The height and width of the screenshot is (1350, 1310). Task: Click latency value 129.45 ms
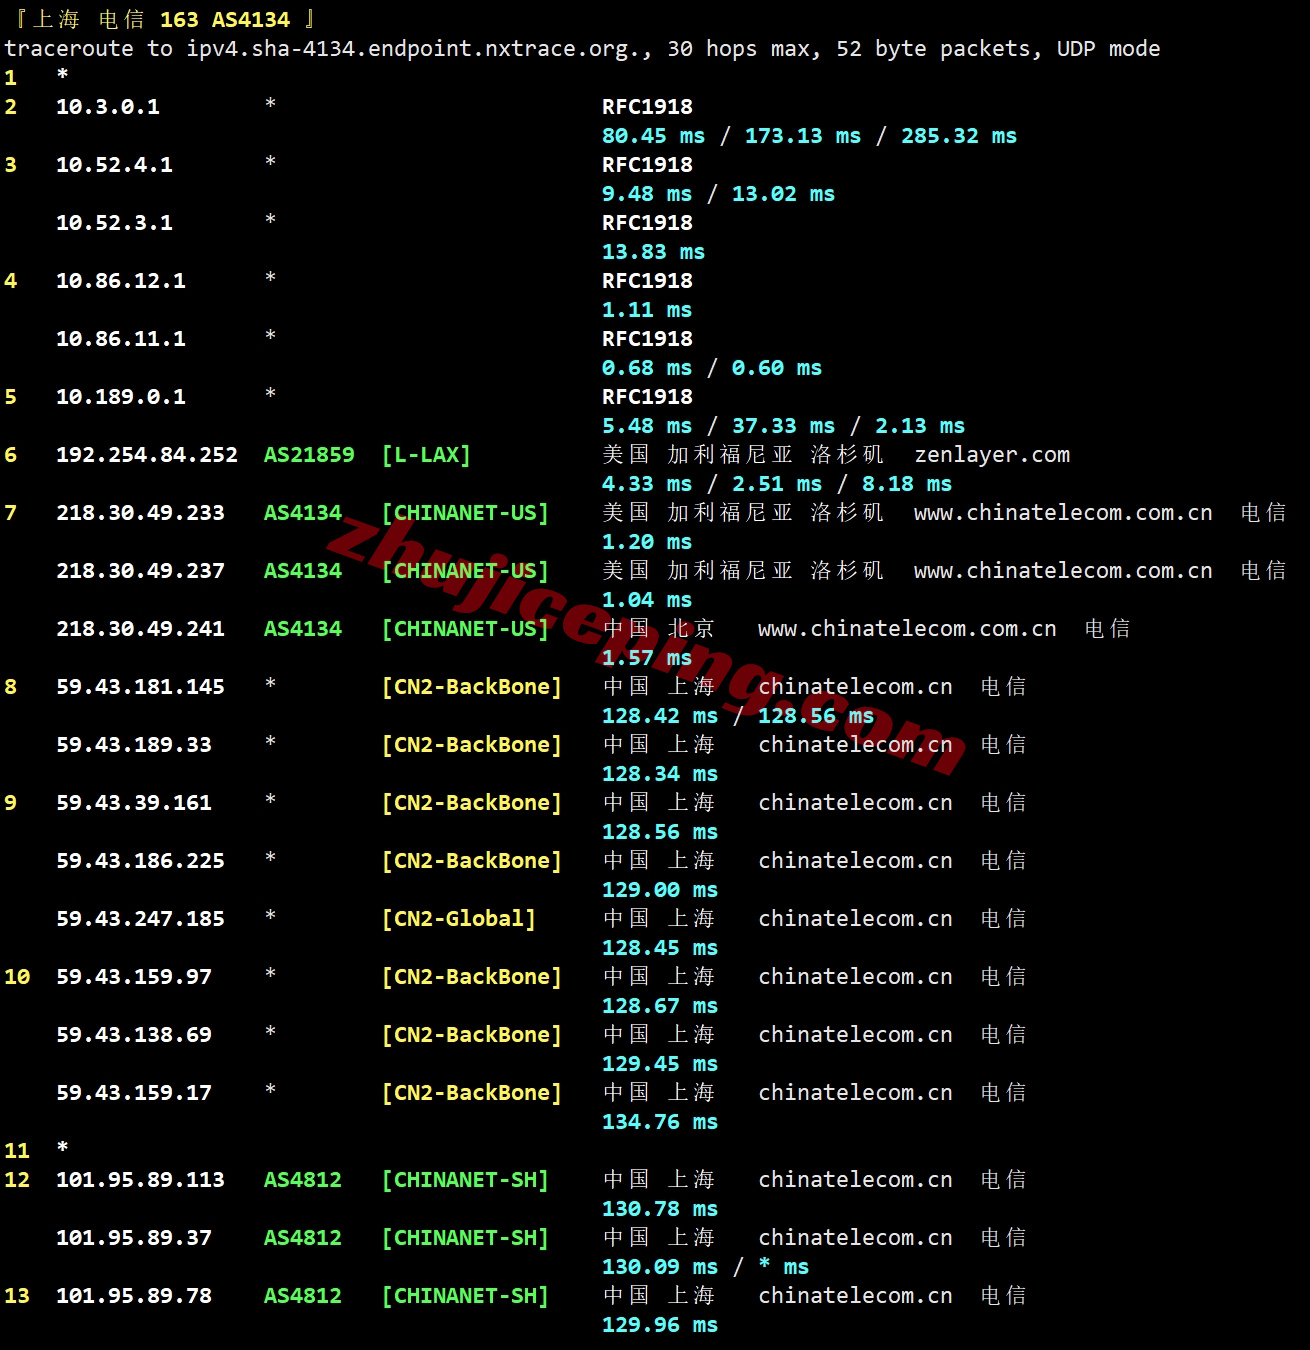pyautogui.click(x=660, y=1064)
